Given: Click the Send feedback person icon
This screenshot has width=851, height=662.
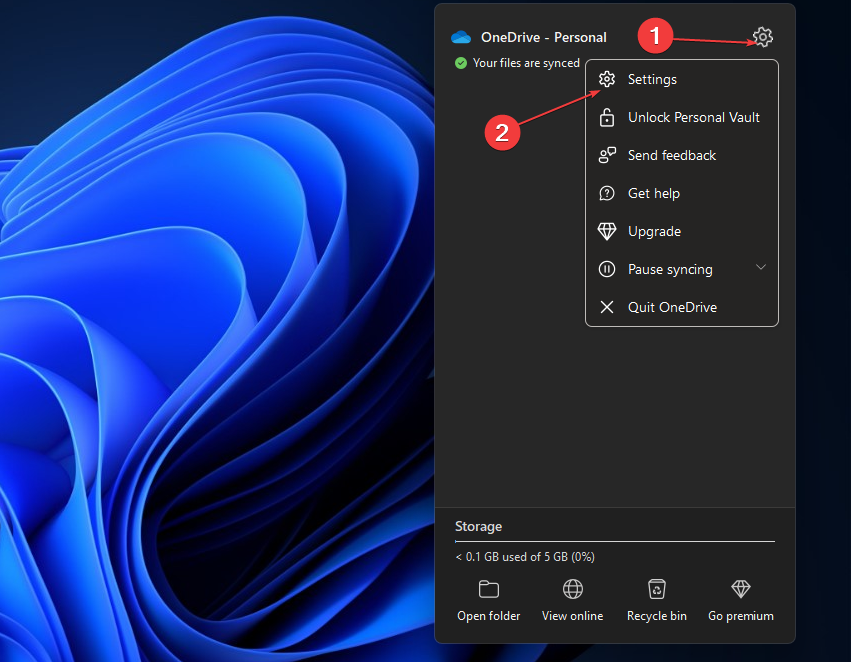Looking at the screenshot, I should [607, 155].
